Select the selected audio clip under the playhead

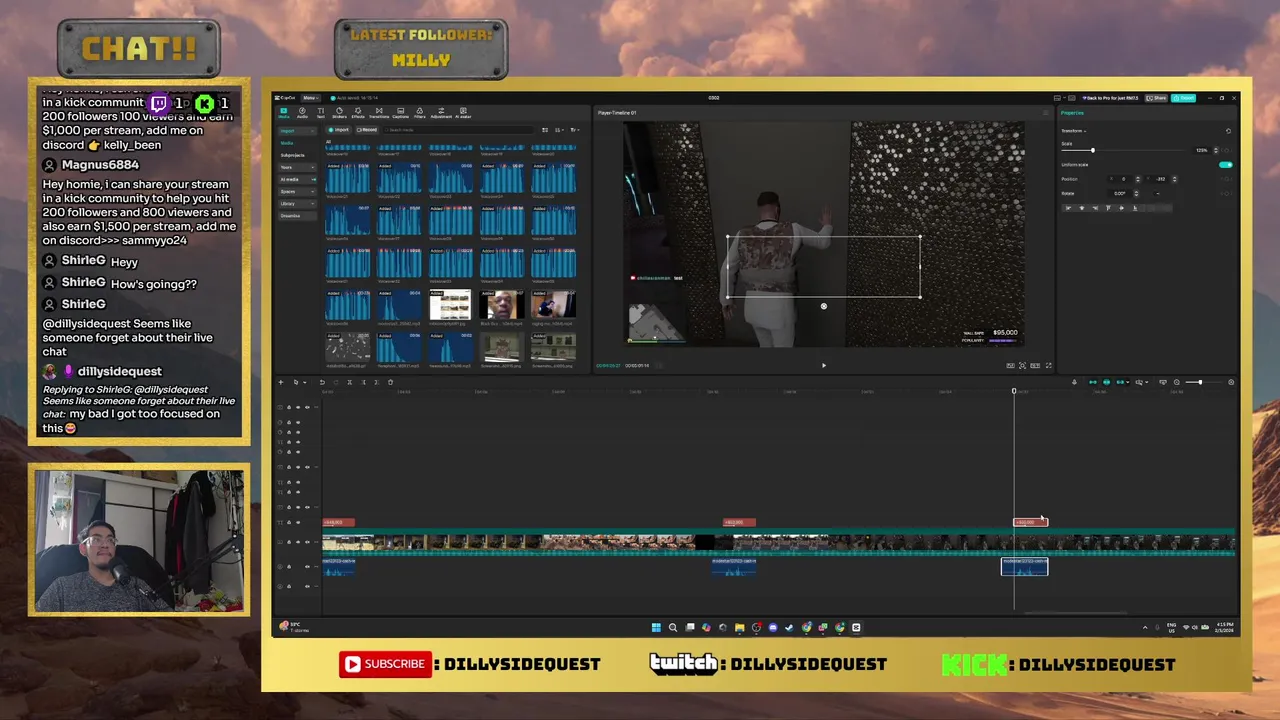(1025, 566)
